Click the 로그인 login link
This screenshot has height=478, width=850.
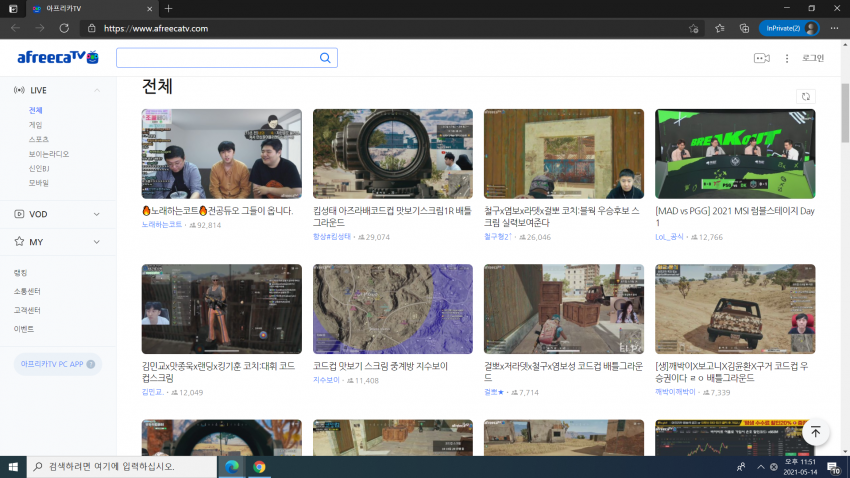point(813,58)
